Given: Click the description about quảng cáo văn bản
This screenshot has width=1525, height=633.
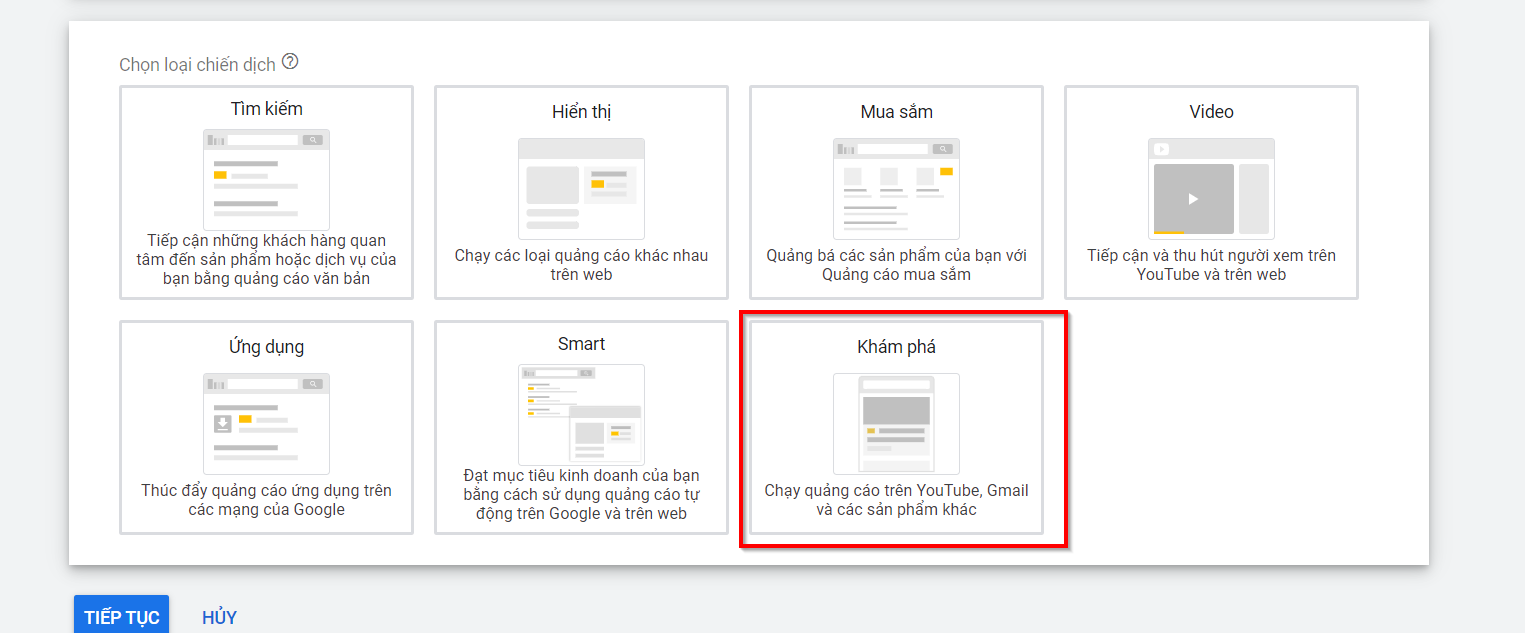Looking at the screenshot, I should [x=266, y=259].
